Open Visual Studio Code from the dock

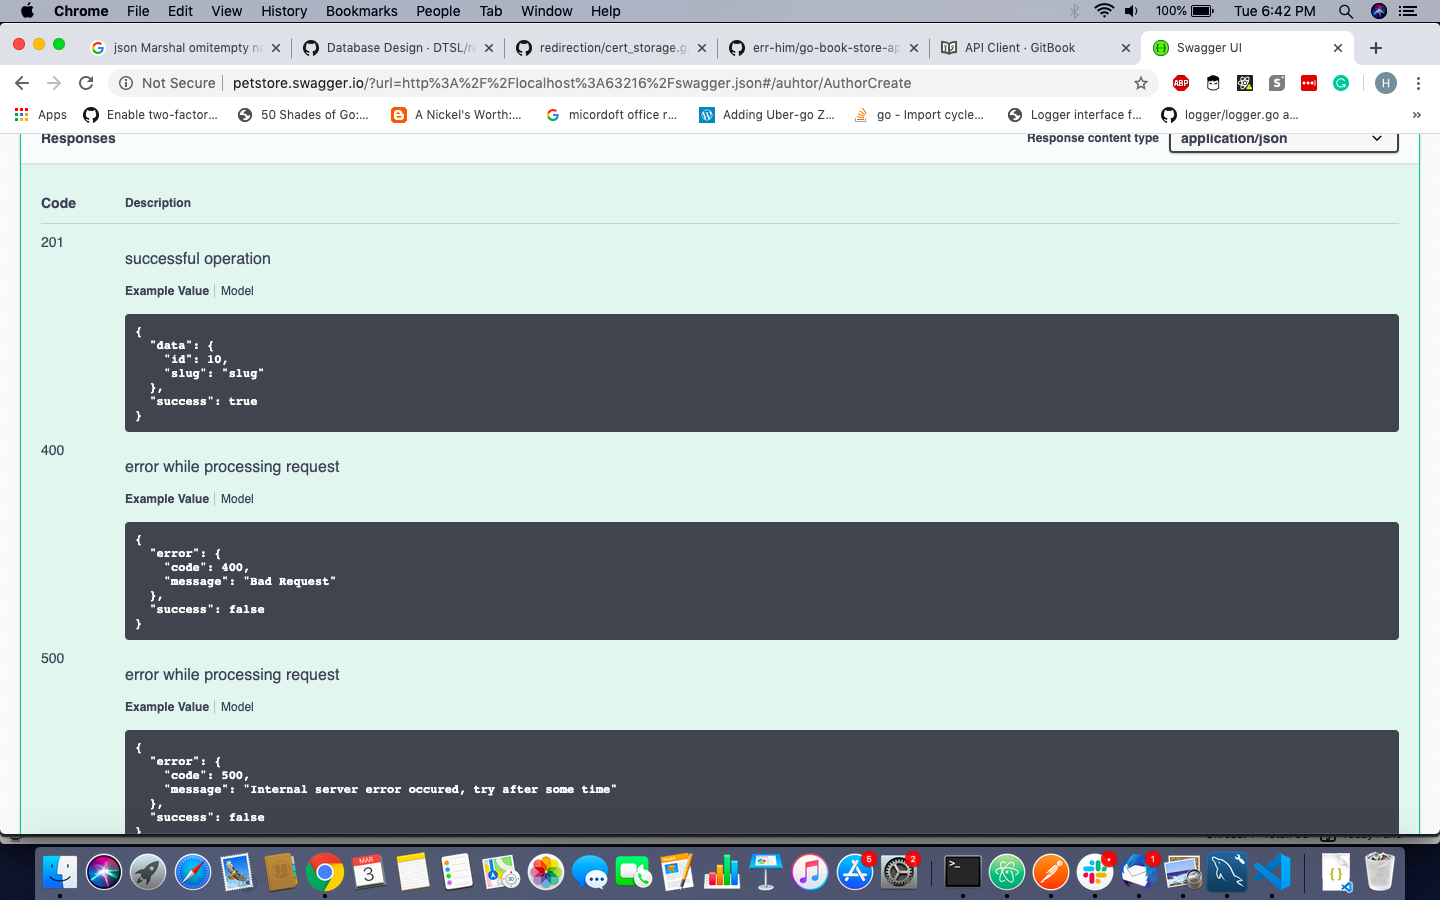click(1270, 872)
